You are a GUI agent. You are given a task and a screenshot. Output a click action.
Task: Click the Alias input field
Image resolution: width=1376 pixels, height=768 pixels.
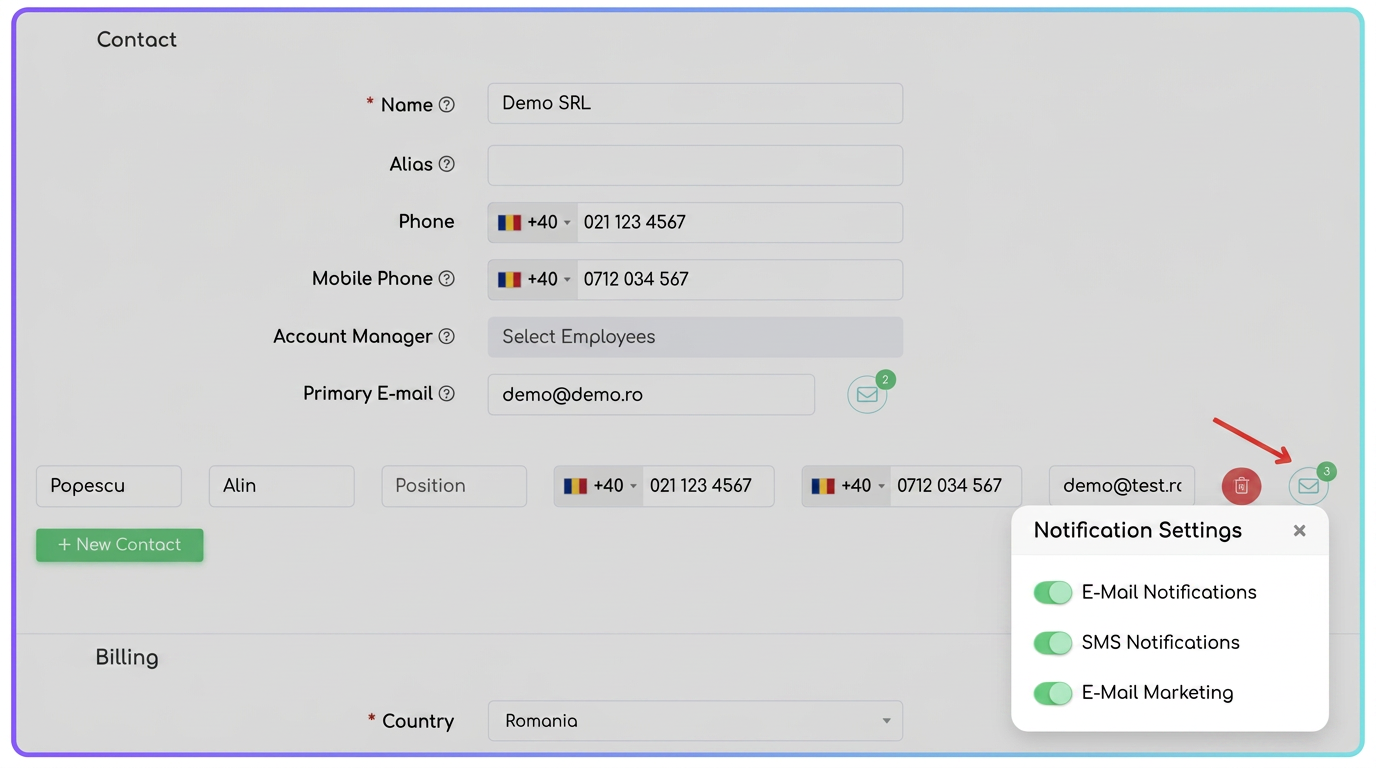[695, 165]
